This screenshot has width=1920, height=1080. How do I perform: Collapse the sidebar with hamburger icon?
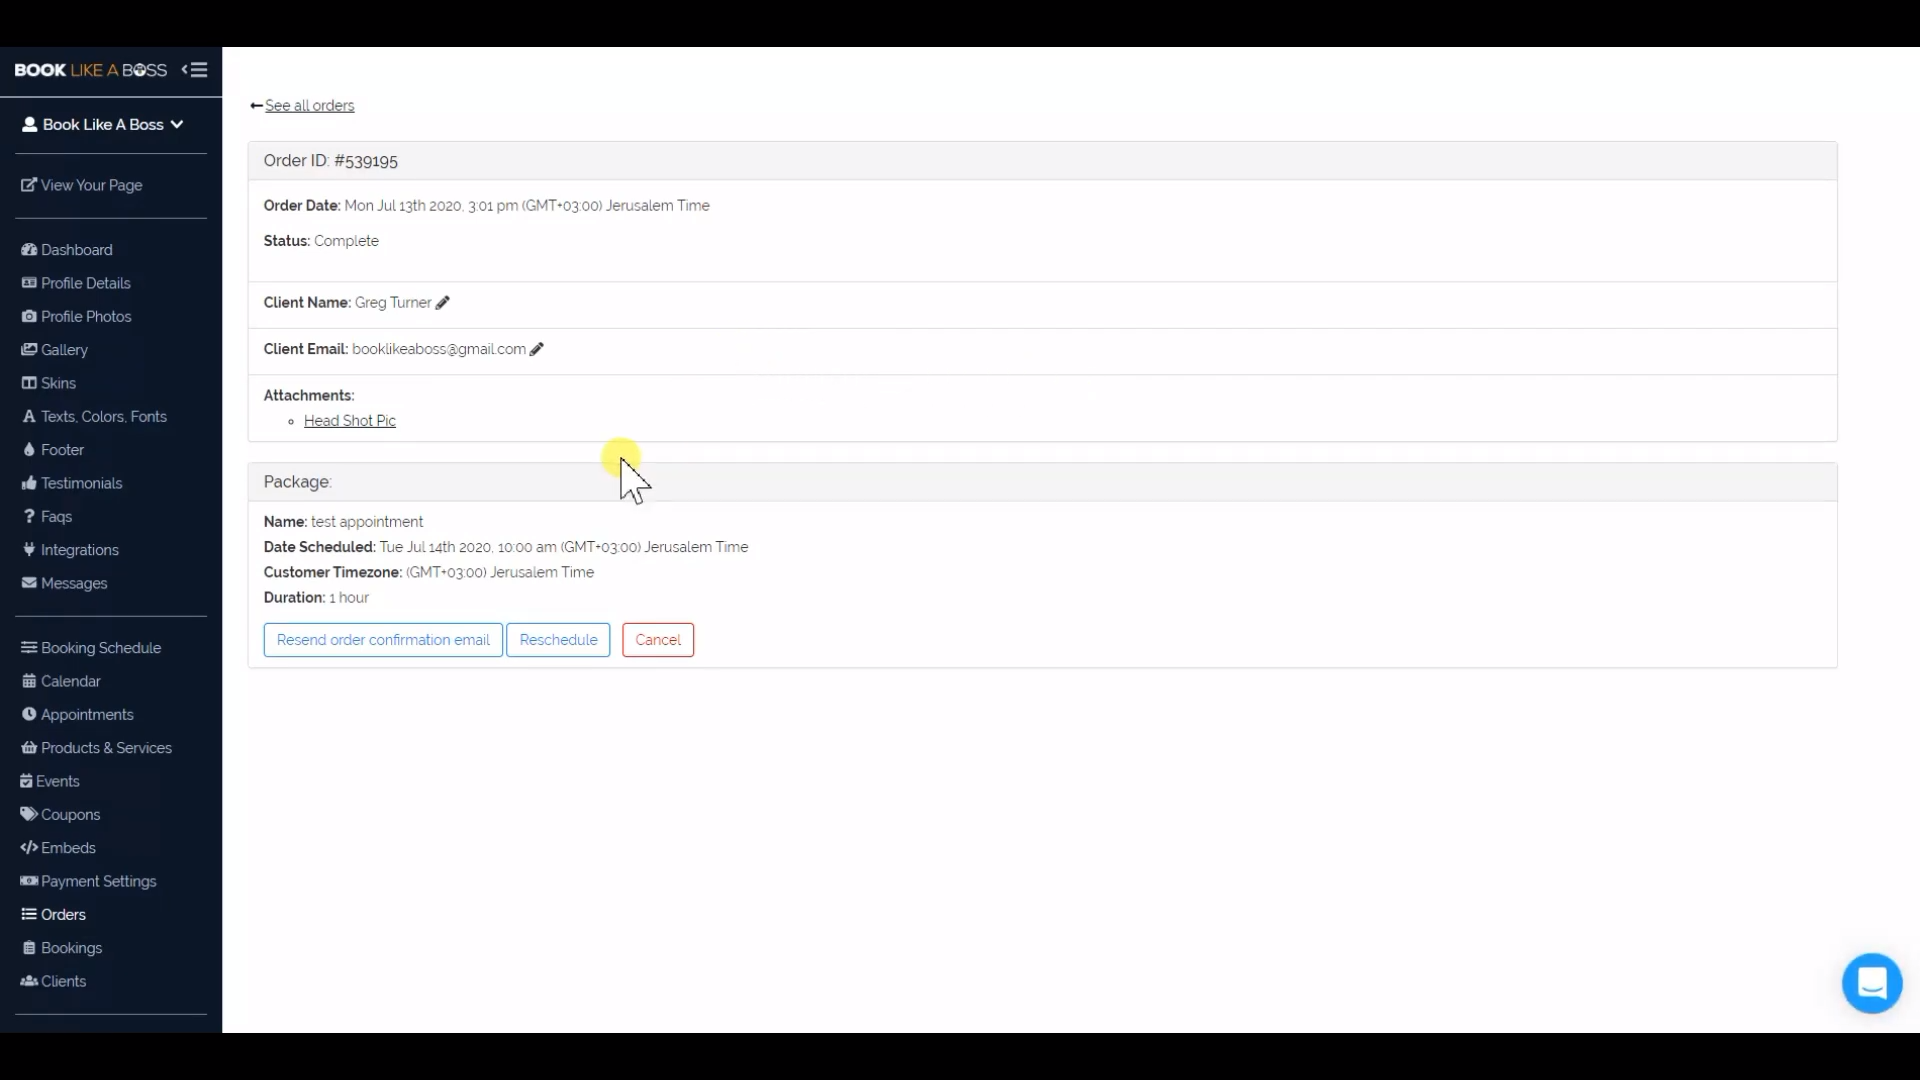194,70
